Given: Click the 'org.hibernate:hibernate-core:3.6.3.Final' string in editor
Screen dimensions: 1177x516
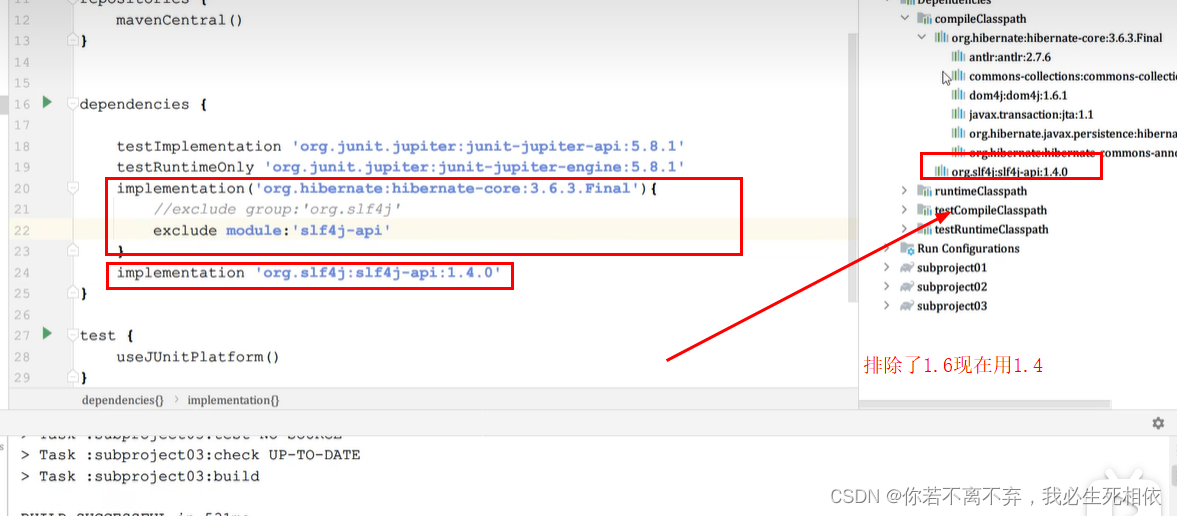Looking at the screenshot, I should point(447,188).
